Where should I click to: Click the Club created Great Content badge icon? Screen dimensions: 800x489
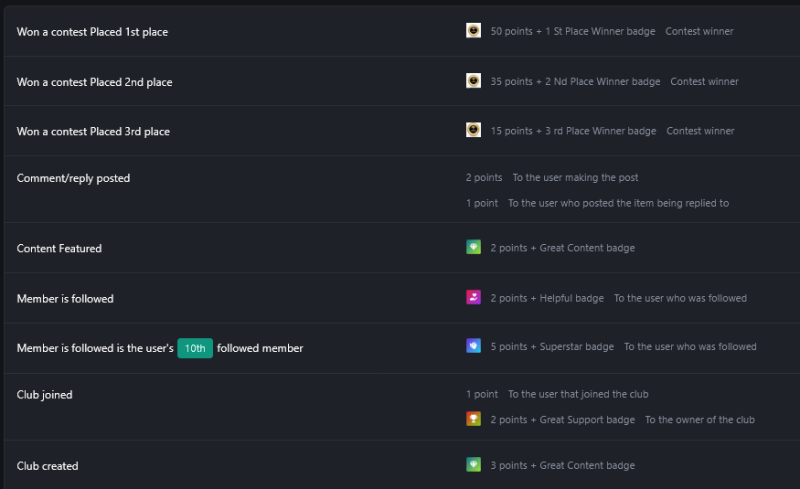473,465
